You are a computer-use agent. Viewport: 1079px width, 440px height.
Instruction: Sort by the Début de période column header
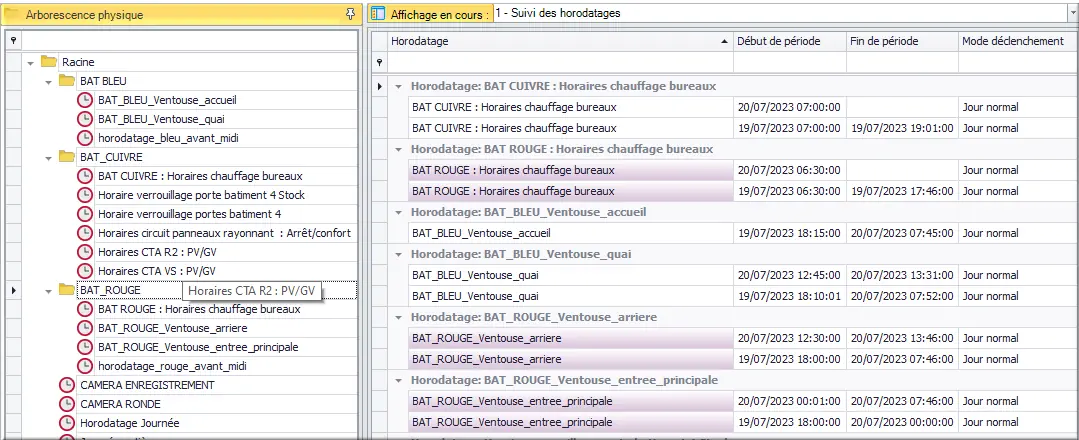point(789,41)
